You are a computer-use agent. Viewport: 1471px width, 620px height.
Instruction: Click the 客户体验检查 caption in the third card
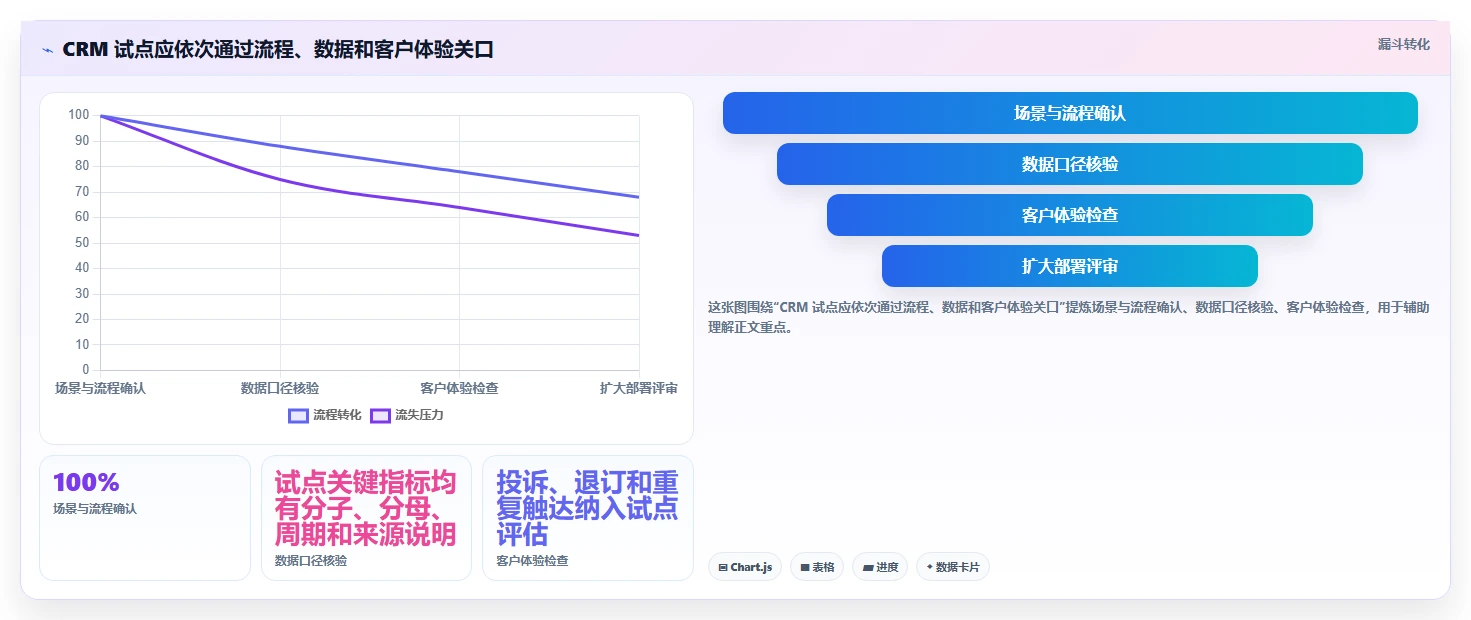click(x=532, y=561)
